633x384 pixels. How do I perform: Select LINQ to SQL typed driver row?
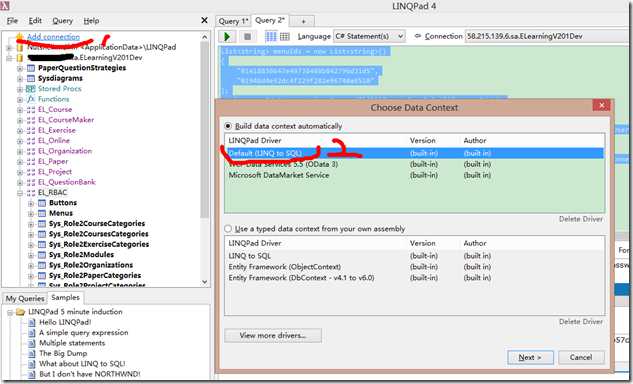pos(415,256)
